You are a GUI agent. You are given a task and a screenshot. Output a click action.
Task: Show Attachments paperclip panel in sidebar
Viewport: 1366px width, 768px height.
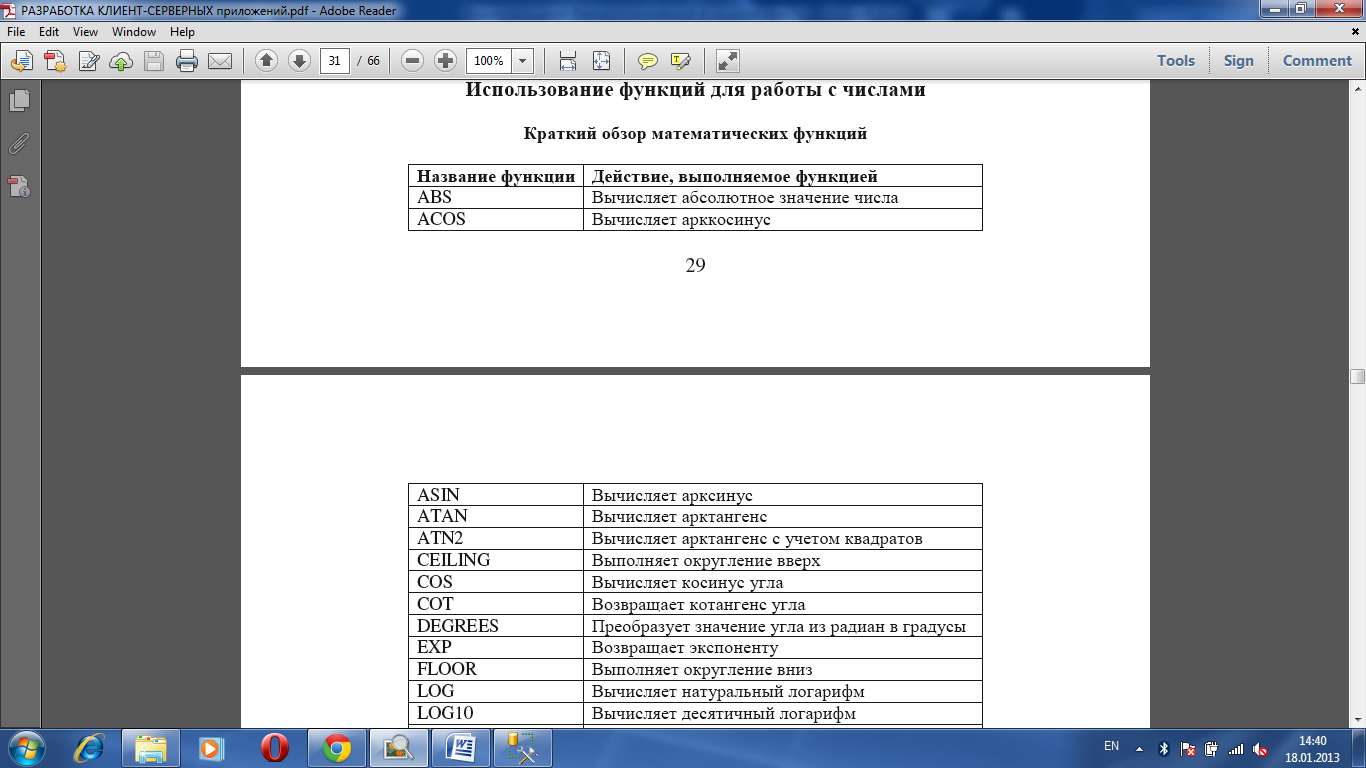pyautogui.click(x=19, y=143)
